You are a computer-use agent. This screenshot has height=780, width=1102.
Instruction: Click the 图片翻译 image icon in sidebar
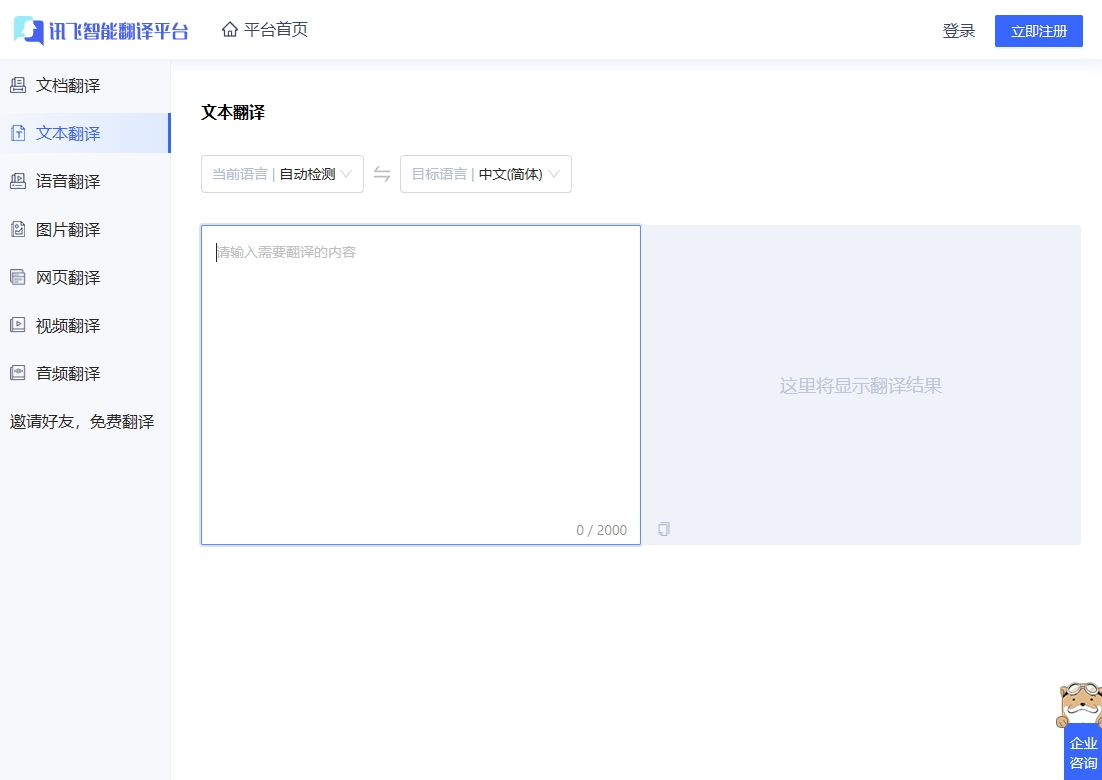point(18,229)
